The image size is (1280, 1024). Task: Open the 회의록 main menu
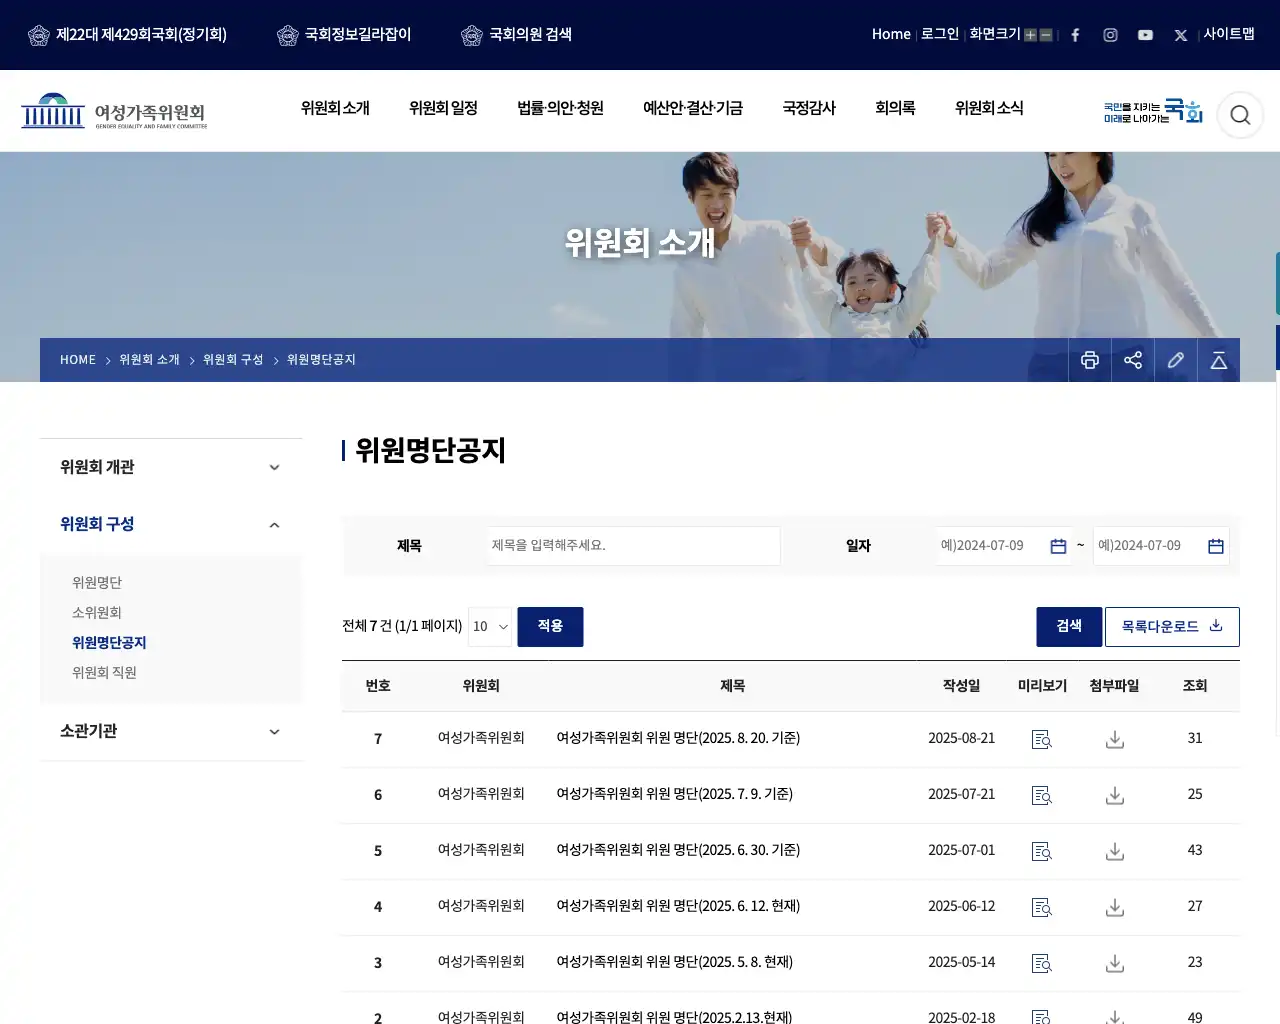pyautogui.click(x=895, y=108)
